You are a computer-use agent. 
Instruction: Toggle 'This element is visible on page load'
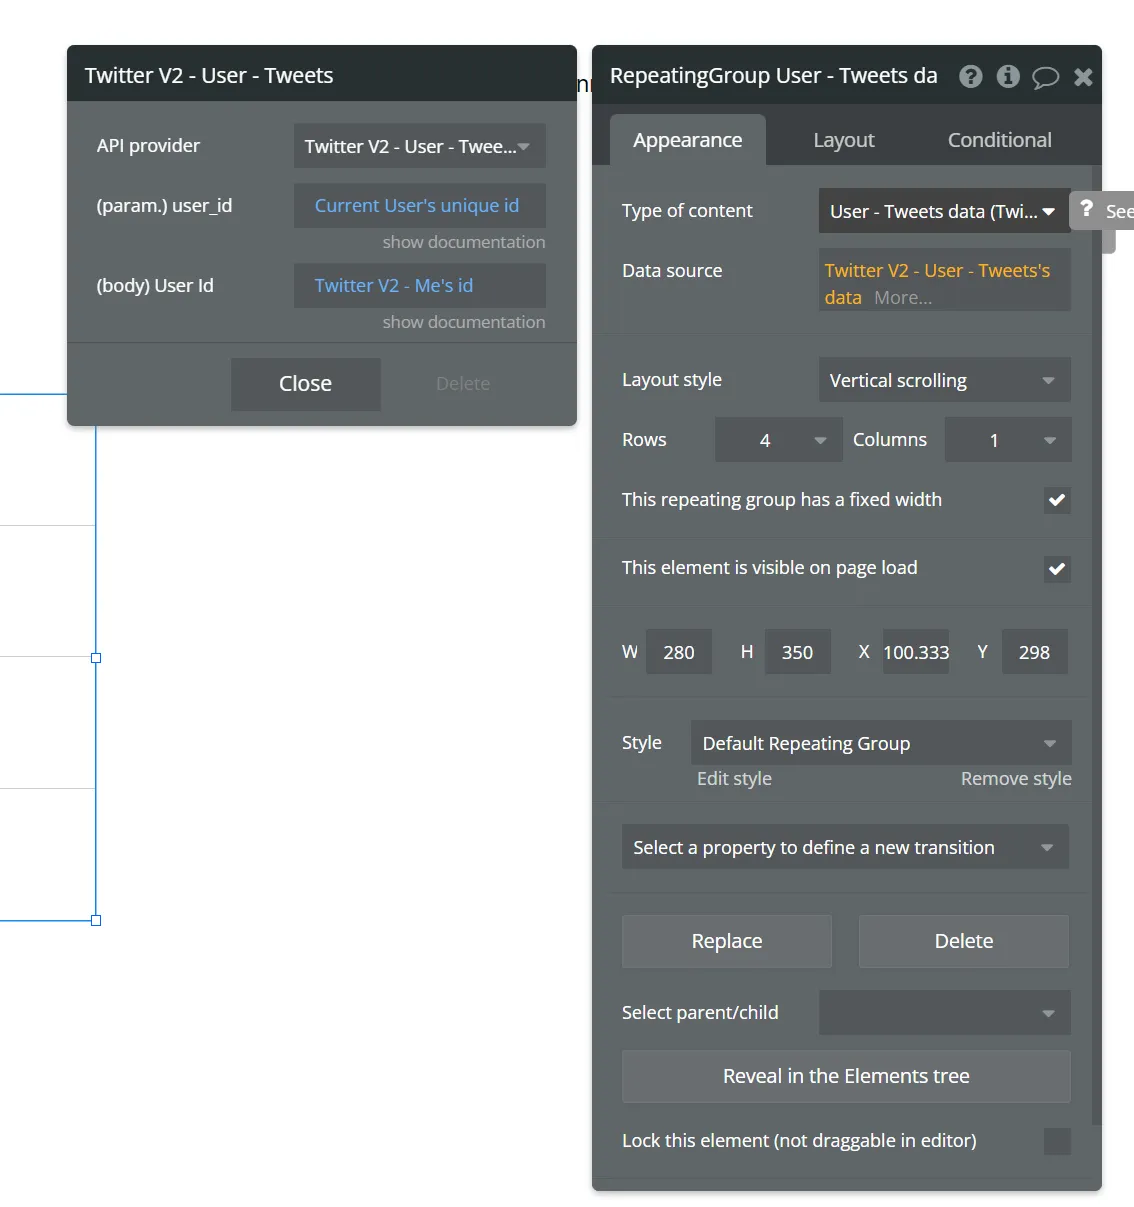1057,569
